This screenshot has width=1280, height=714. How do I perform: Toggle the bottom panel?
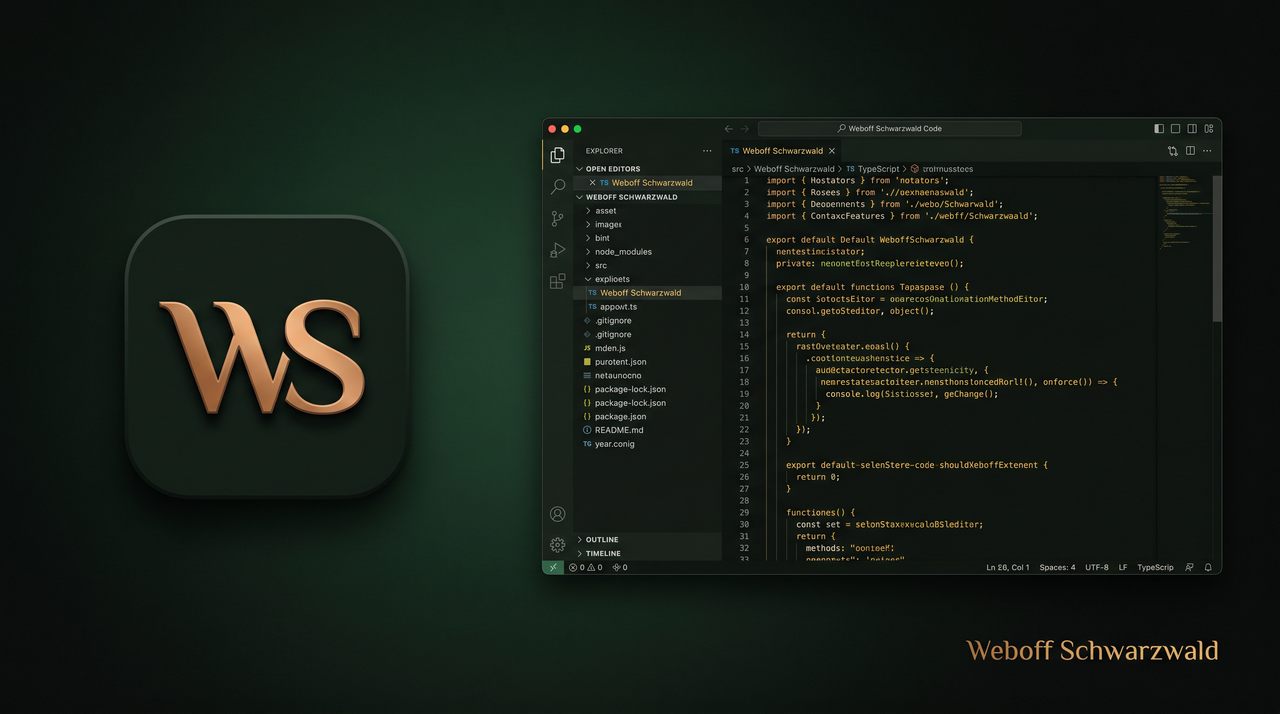(1176, 128)
